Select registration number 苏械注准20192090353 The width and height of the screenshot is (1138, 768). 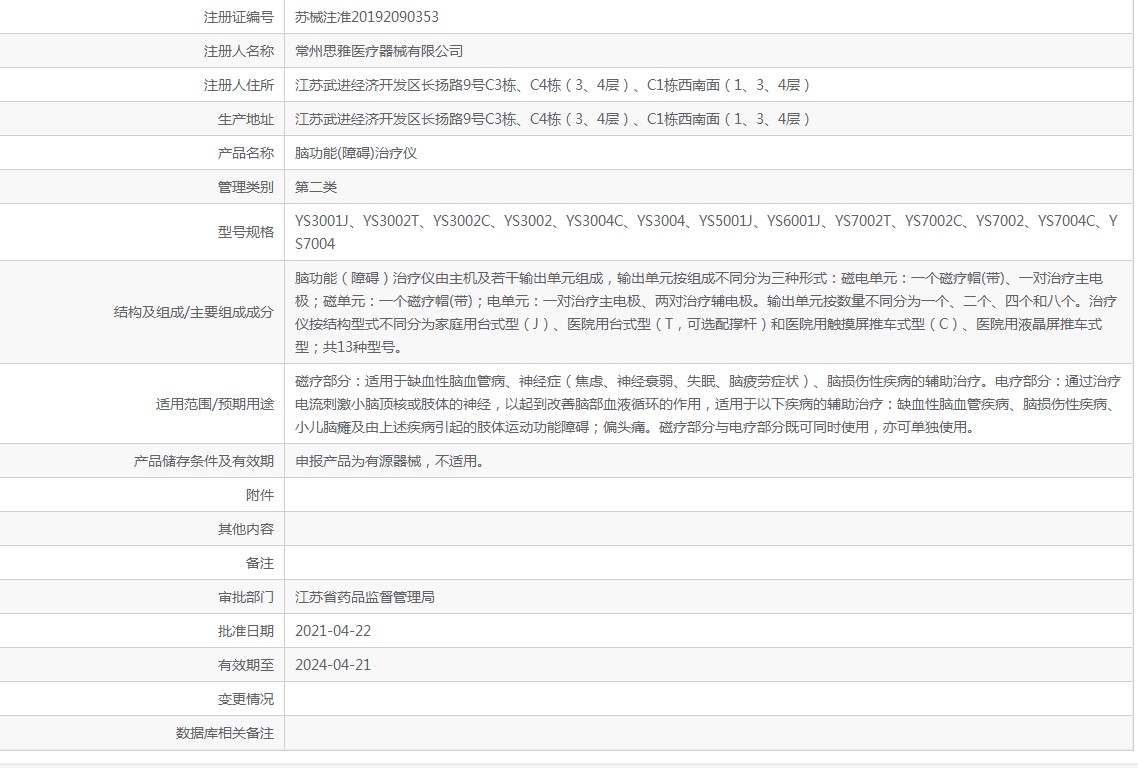(367, 17)
